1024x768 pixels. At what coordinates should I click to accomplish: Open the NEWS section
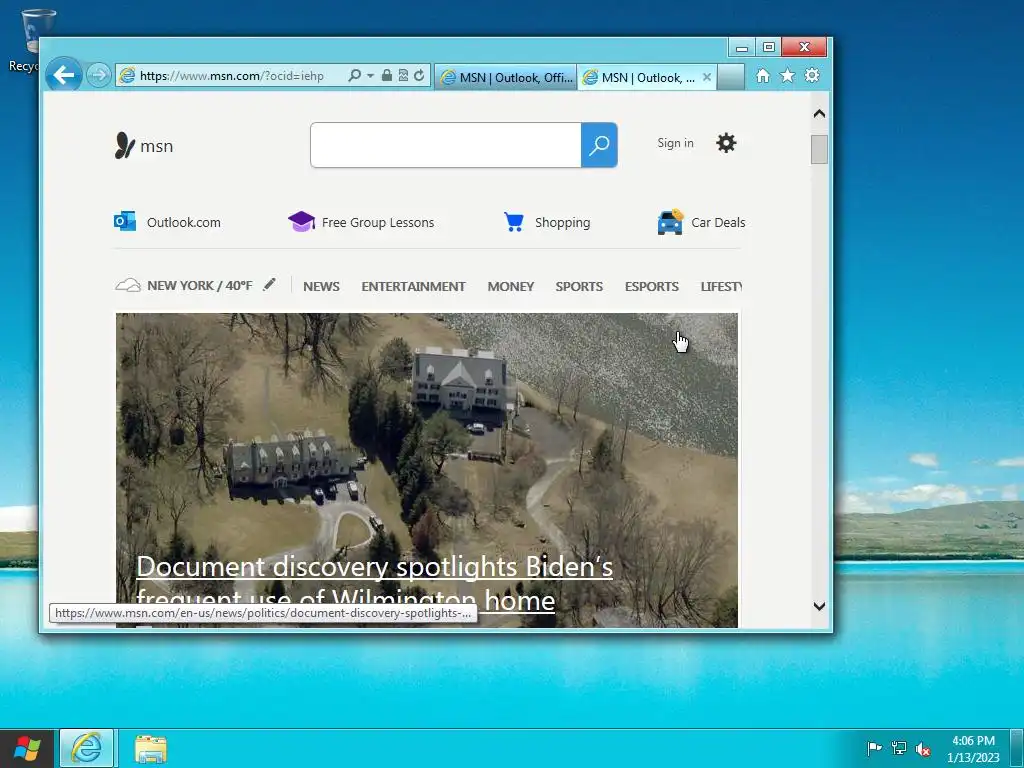click(321, 286)
